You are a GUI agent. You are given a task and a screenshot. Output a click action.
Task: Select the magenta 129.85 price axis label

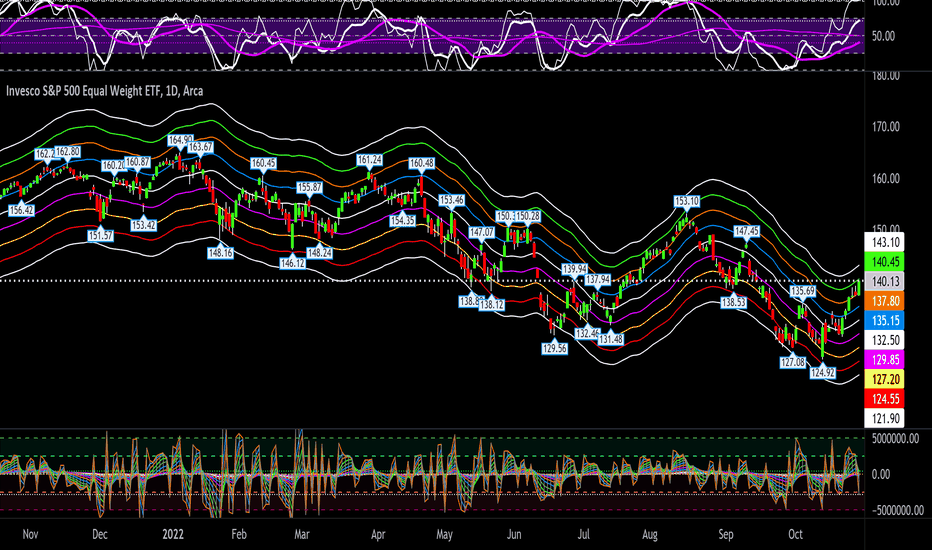point(884,360)
